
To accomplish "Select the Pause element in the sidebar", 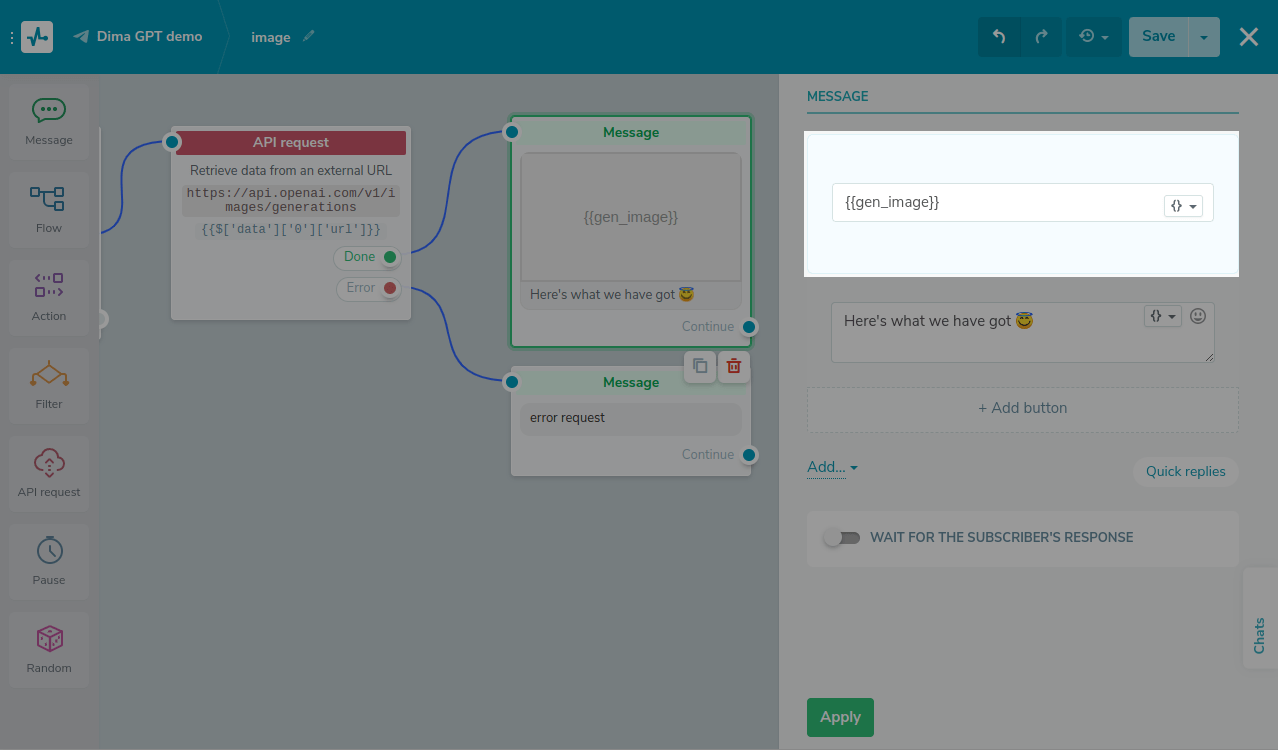I will 48,561.
